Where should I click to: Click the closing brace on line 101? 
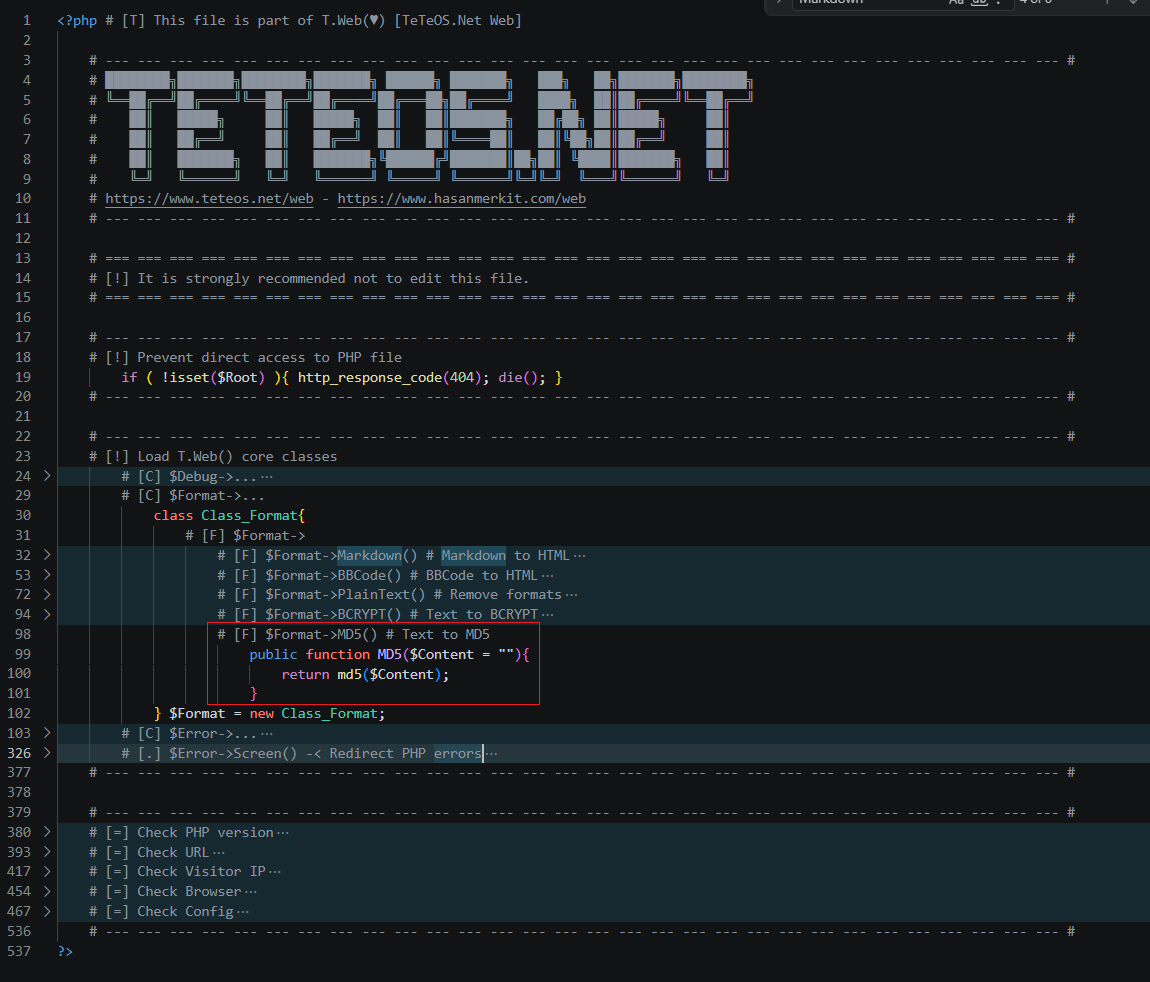(x=254, y=694)
